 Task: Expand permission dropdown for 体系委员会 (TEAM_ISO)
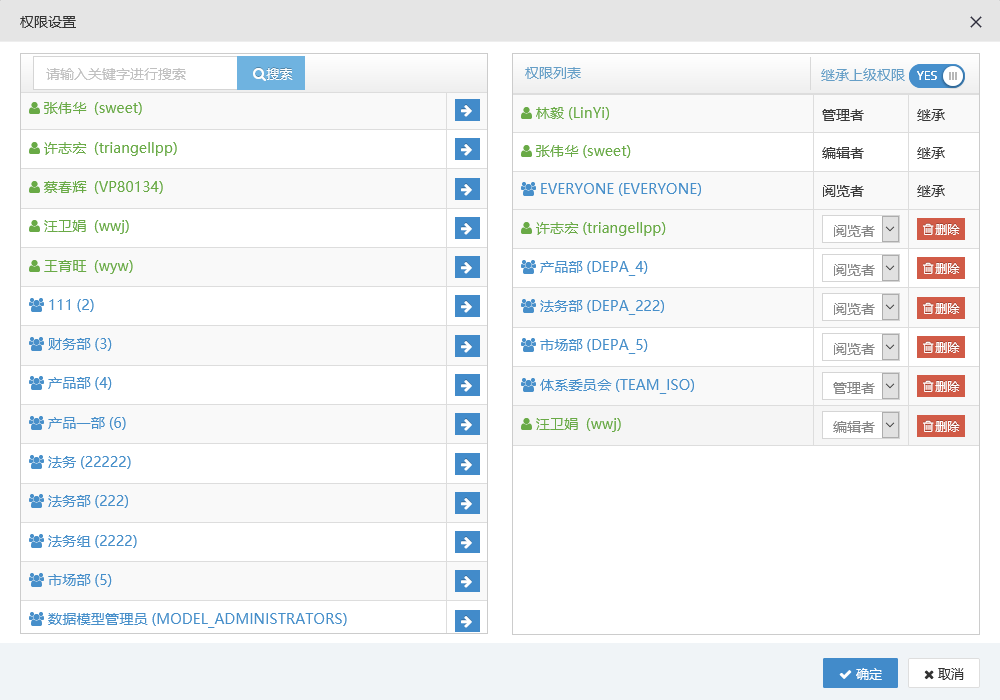(860, 387)
